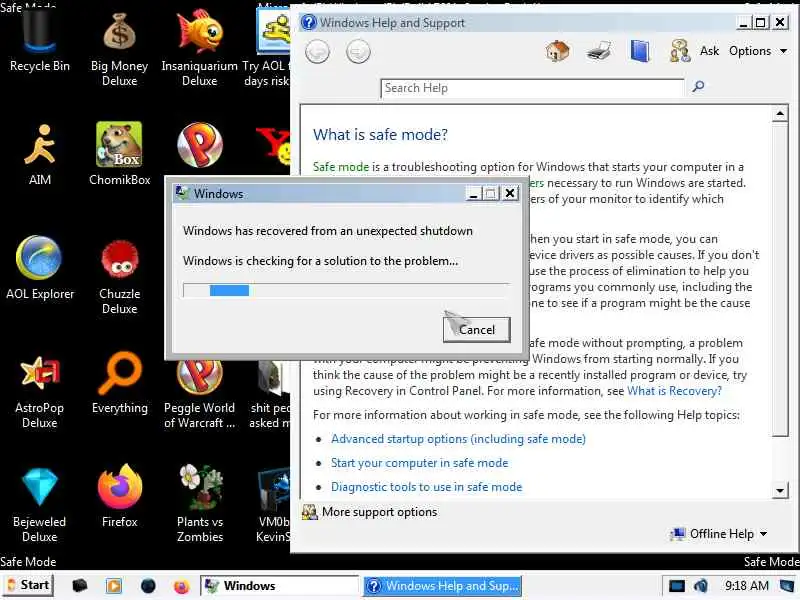This screenshot has height=600, width=800.
Task: Click 'Windows has recovered from an unexpected shutdown' text
Action: [328, 231]
